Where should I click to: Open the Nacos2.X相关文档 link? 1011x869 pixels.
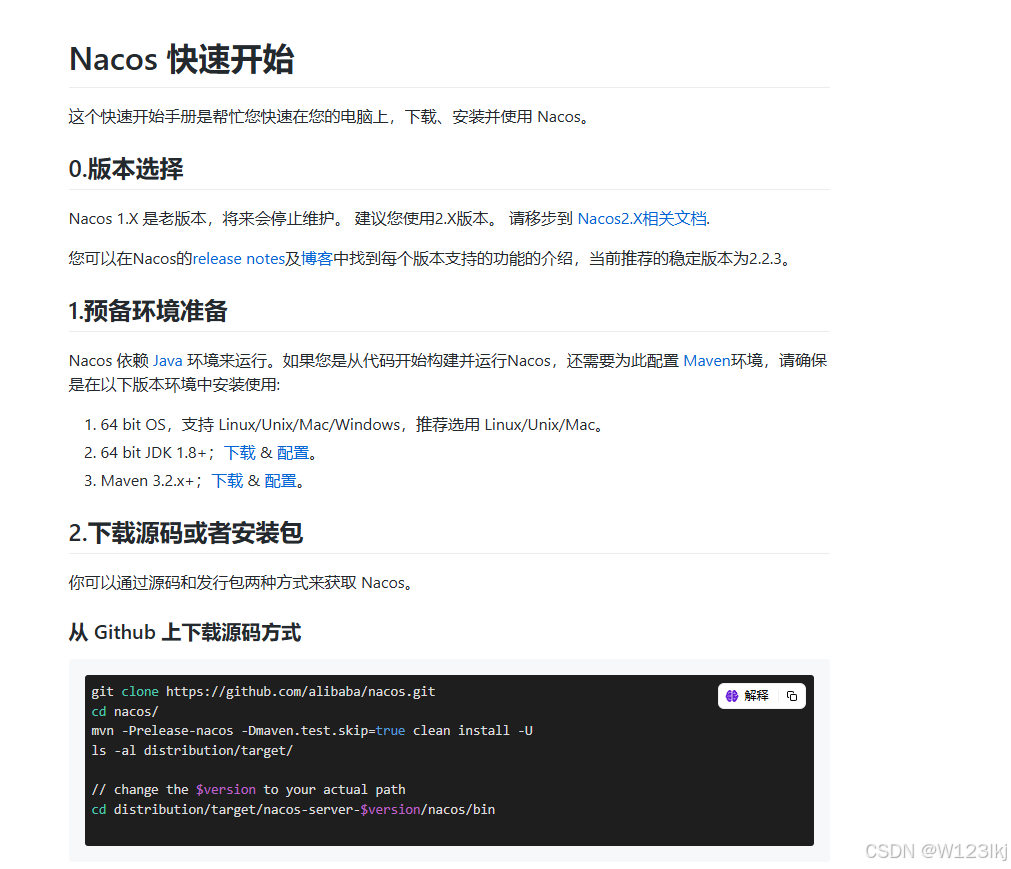(641, 217)
